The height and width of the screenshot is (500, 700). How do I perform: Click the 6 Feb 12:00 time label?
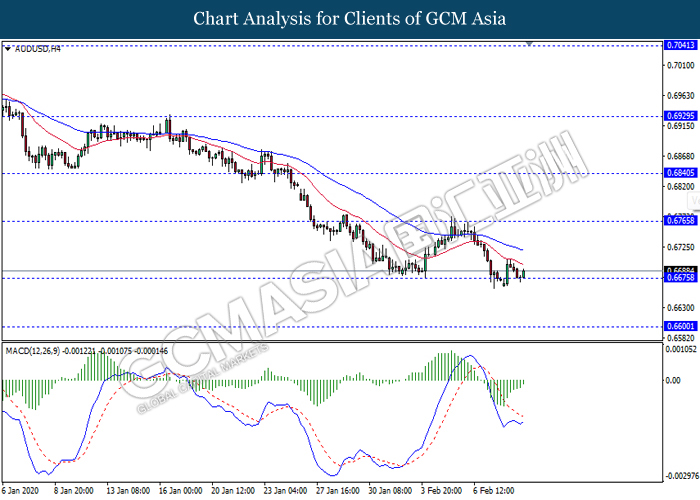[494, 491]
